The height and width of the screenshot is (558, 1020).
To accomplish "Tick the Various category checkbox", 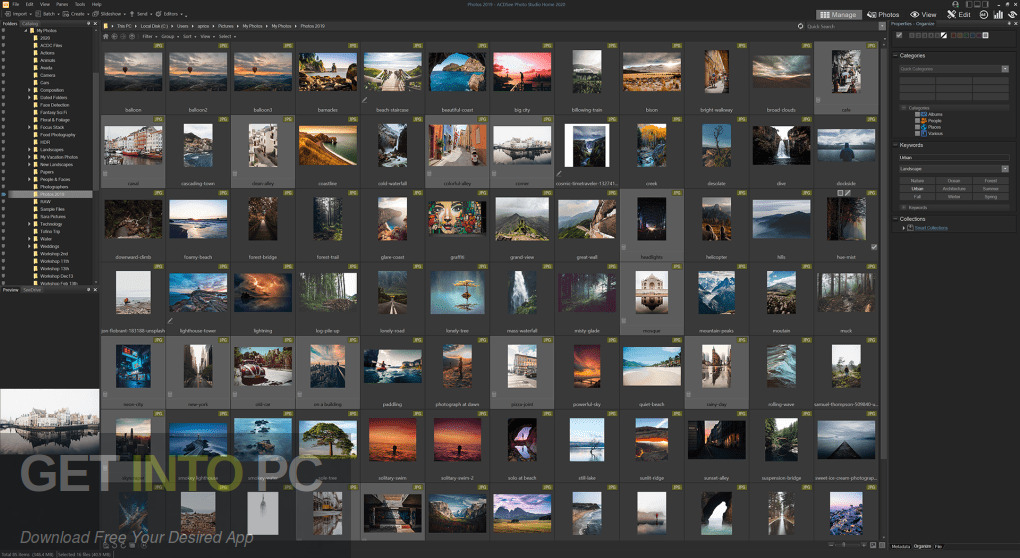I will [917, 133].
